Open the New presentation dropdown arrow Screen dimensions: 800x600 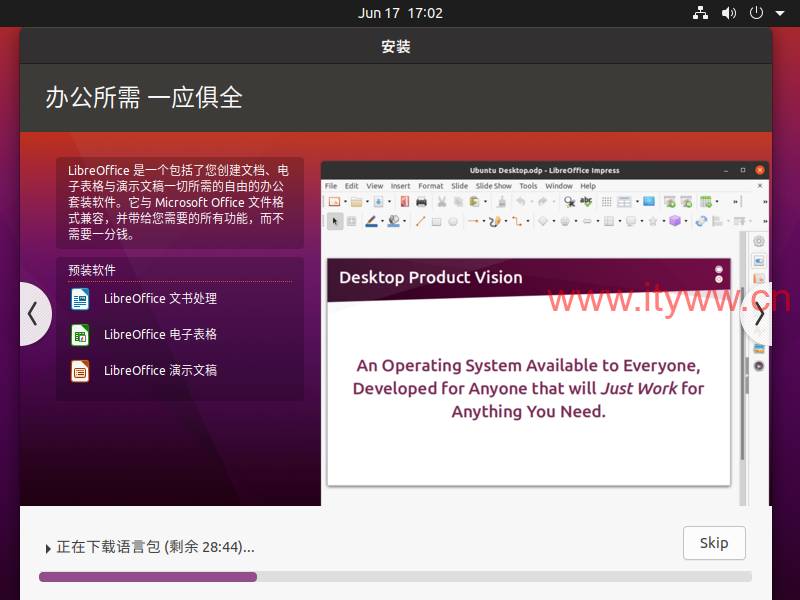pyautogui.click(x=345, y=202)
